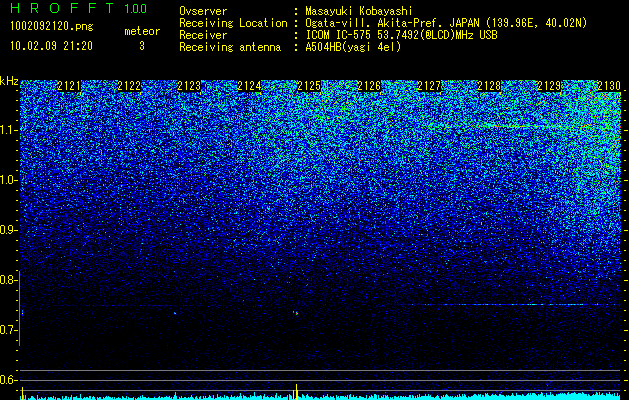Click the 0.9 kHz axis label

pyautogui.click(x=8, y=230)
